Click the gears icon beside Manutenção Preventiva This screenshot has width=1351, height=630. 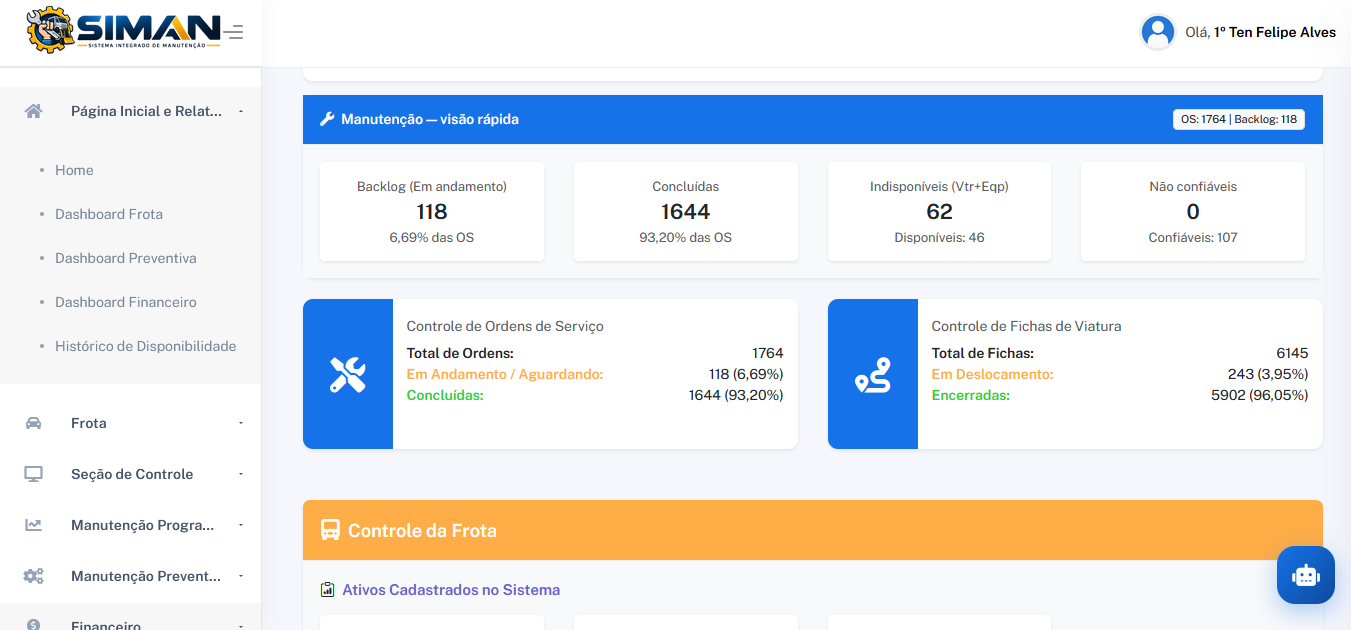[33, 576]
